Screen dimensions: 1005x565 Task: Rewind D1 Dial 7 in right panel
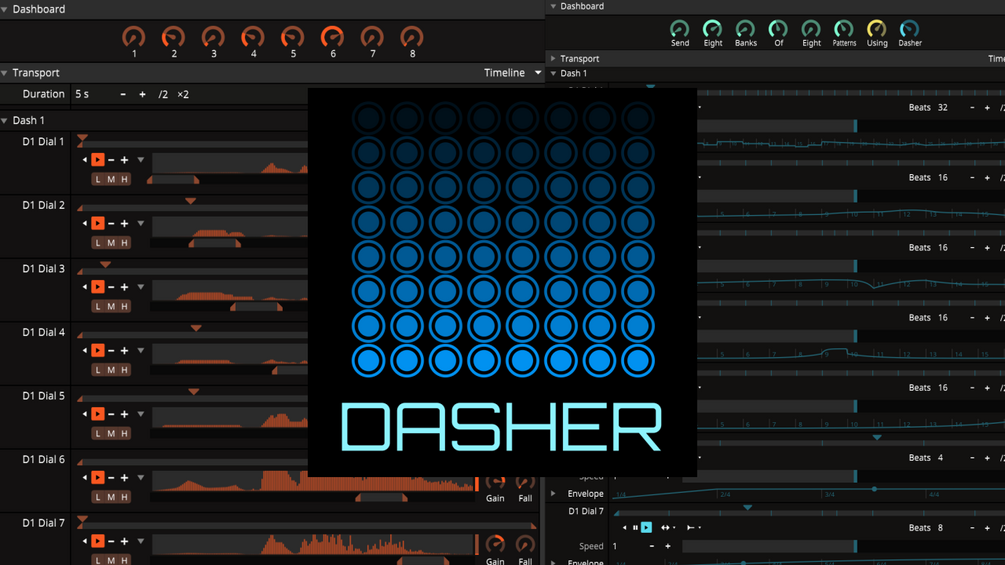[625, 528]
